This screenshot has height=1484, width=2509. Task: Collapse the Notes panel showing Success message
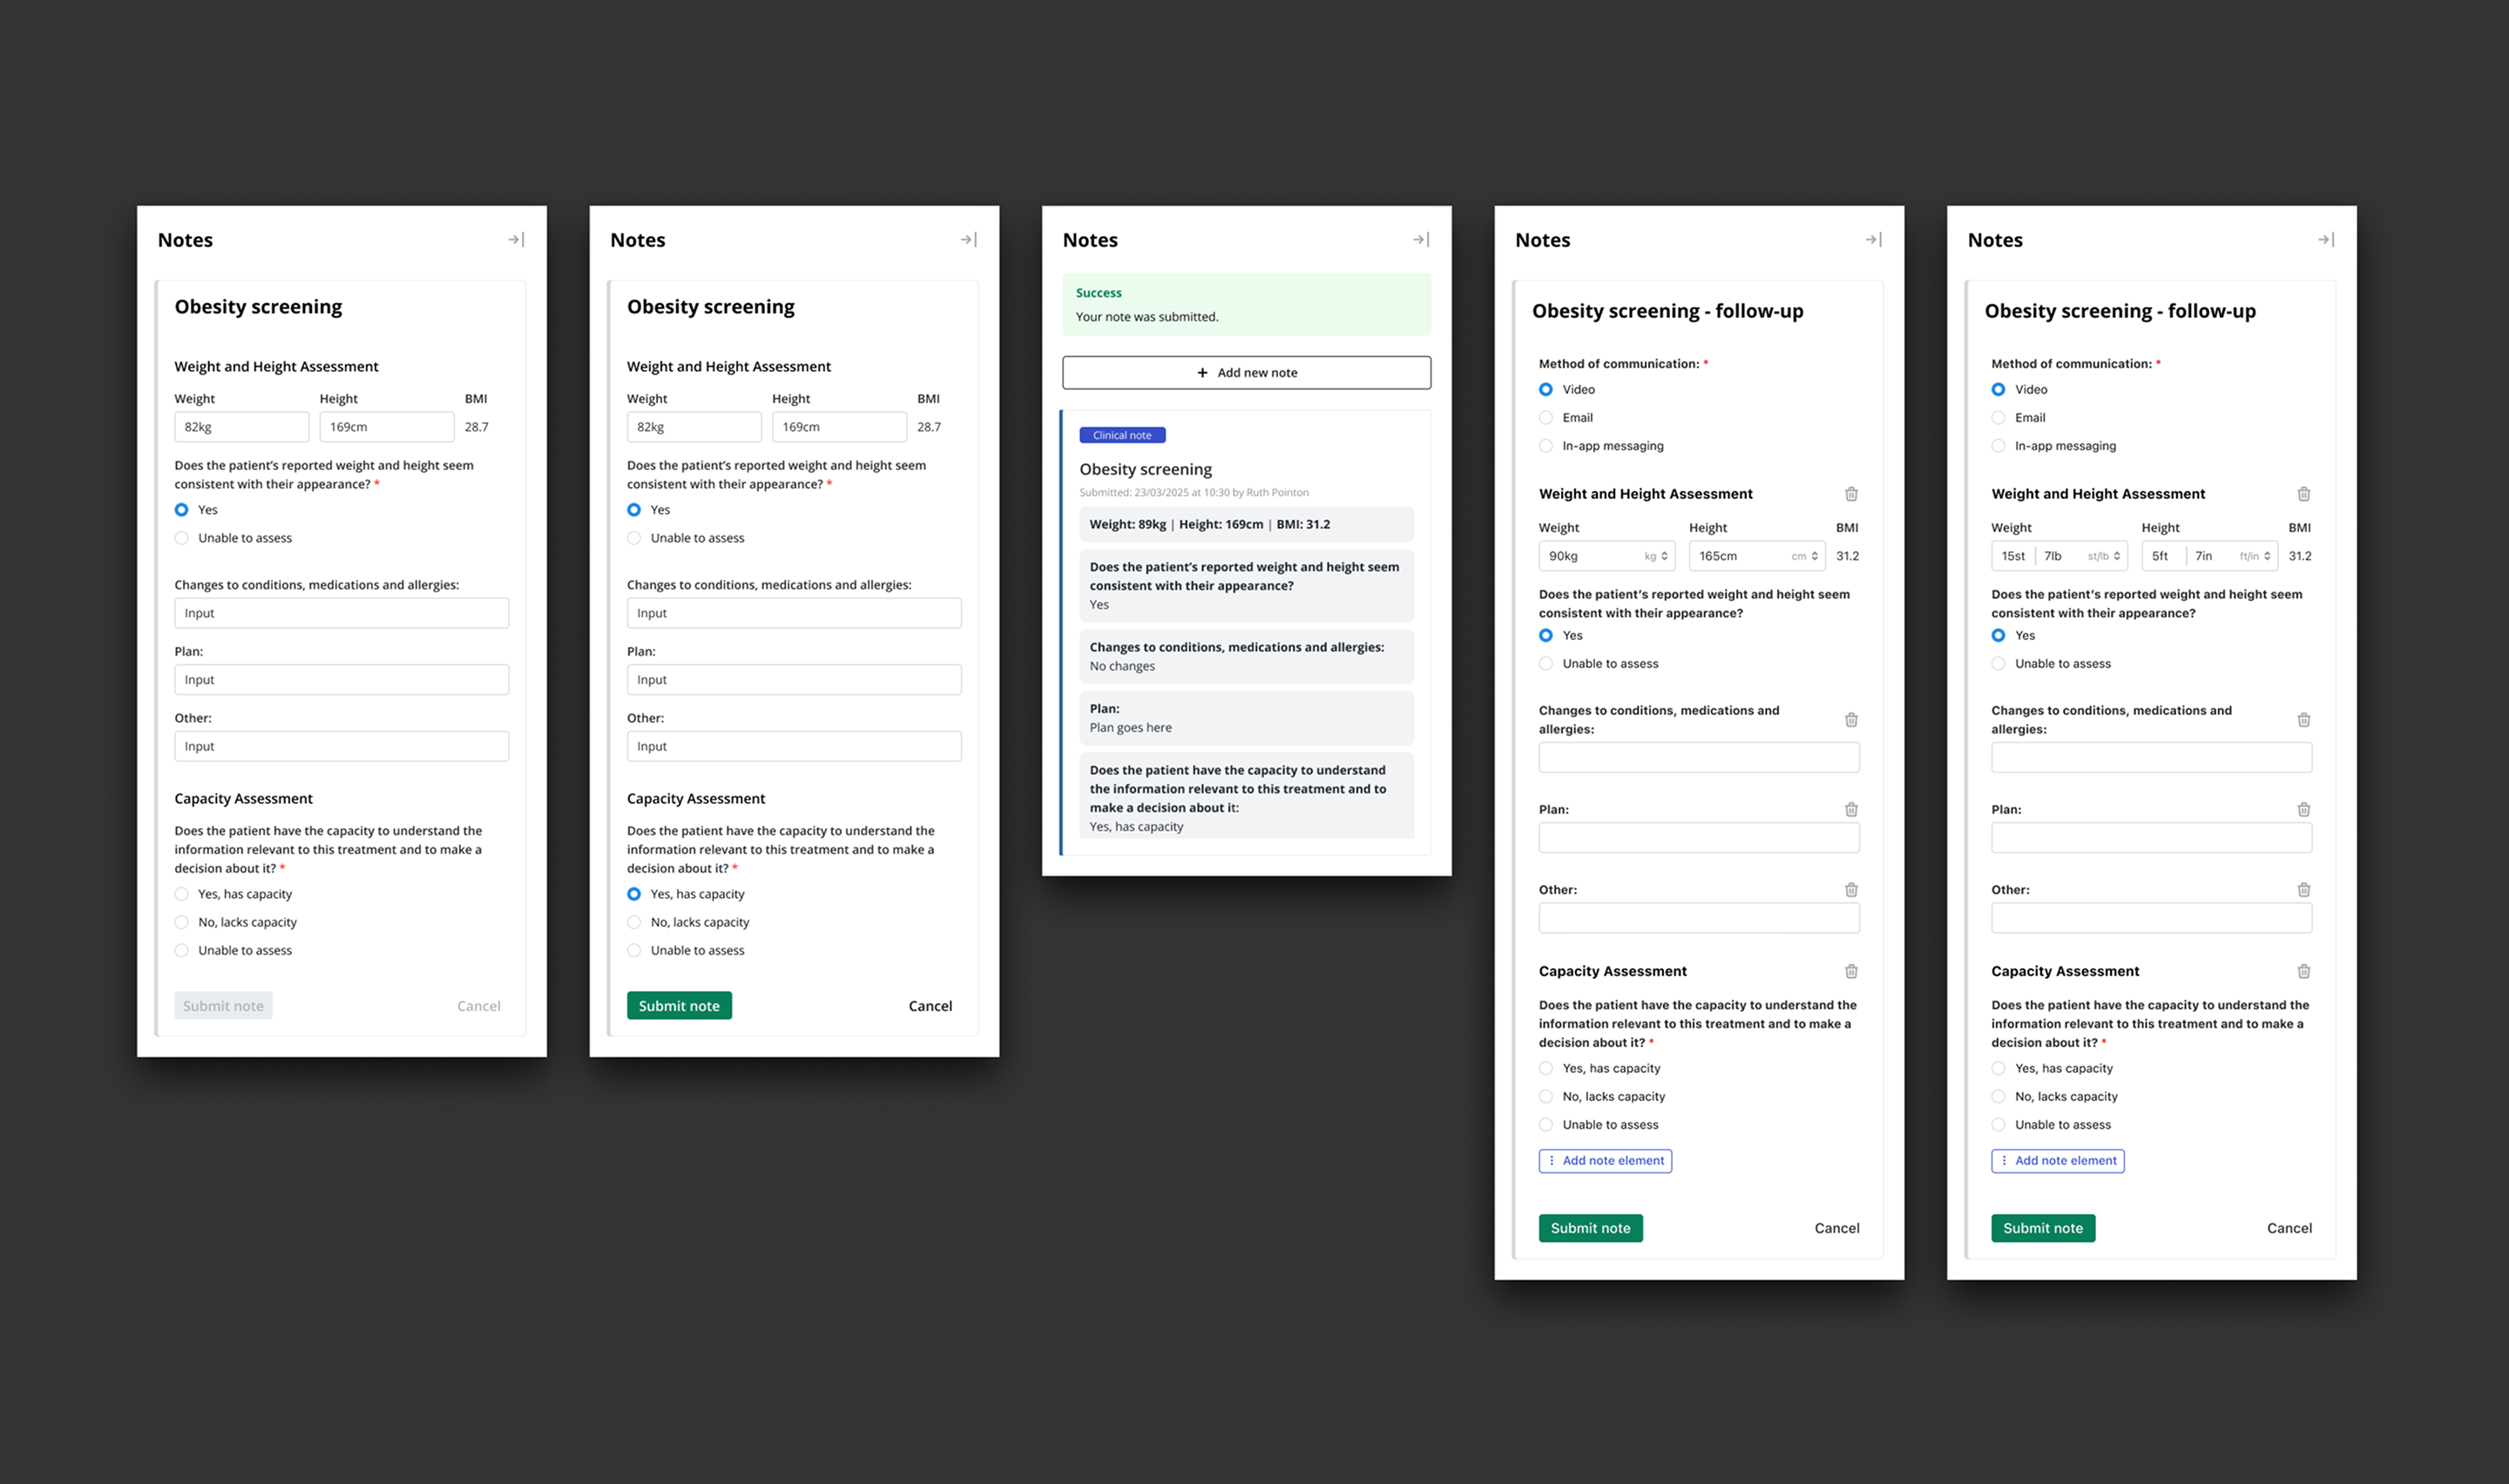pyautogui.click(x=1421, y=240)
